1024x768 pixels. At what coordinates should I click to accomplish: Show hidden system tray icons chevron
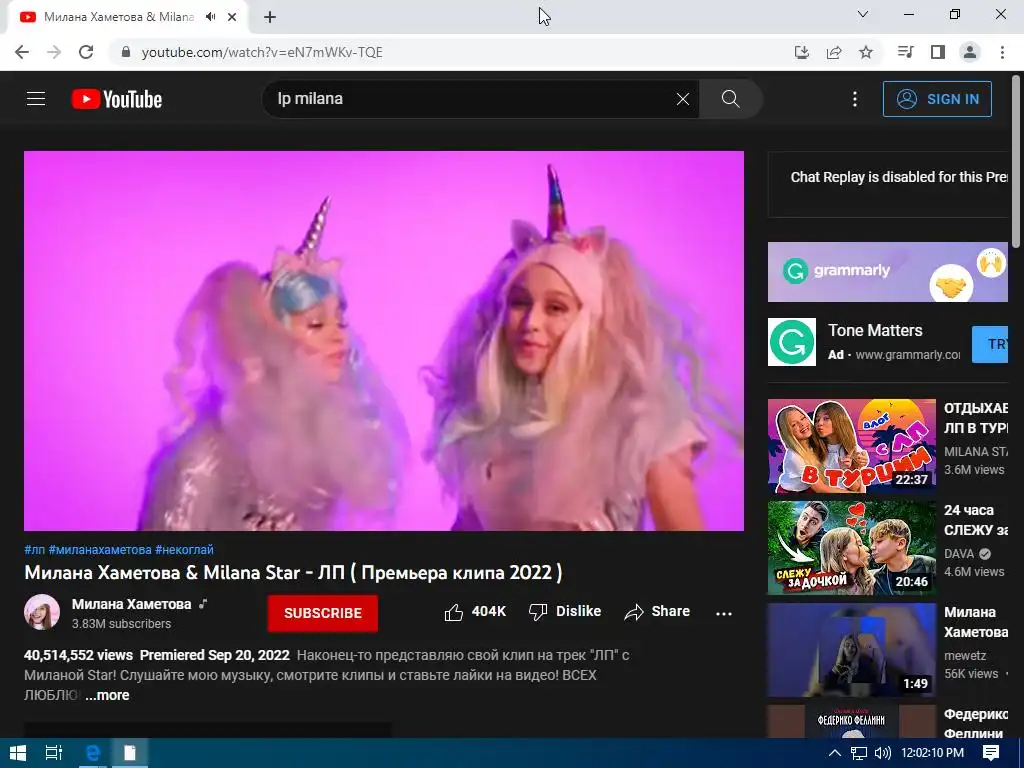point(835,753)
